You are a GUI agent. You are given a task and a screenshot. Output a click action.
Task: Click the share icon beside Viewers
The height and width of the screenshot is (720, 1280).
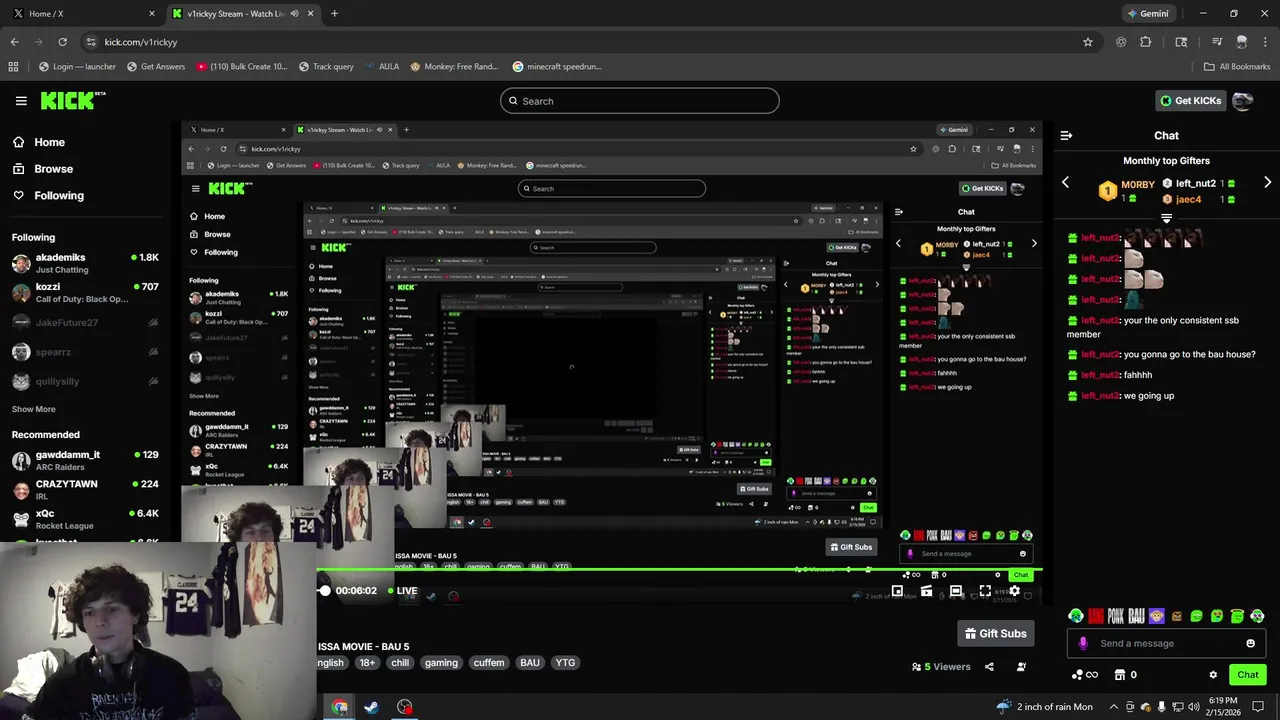(x=989, y=667)
